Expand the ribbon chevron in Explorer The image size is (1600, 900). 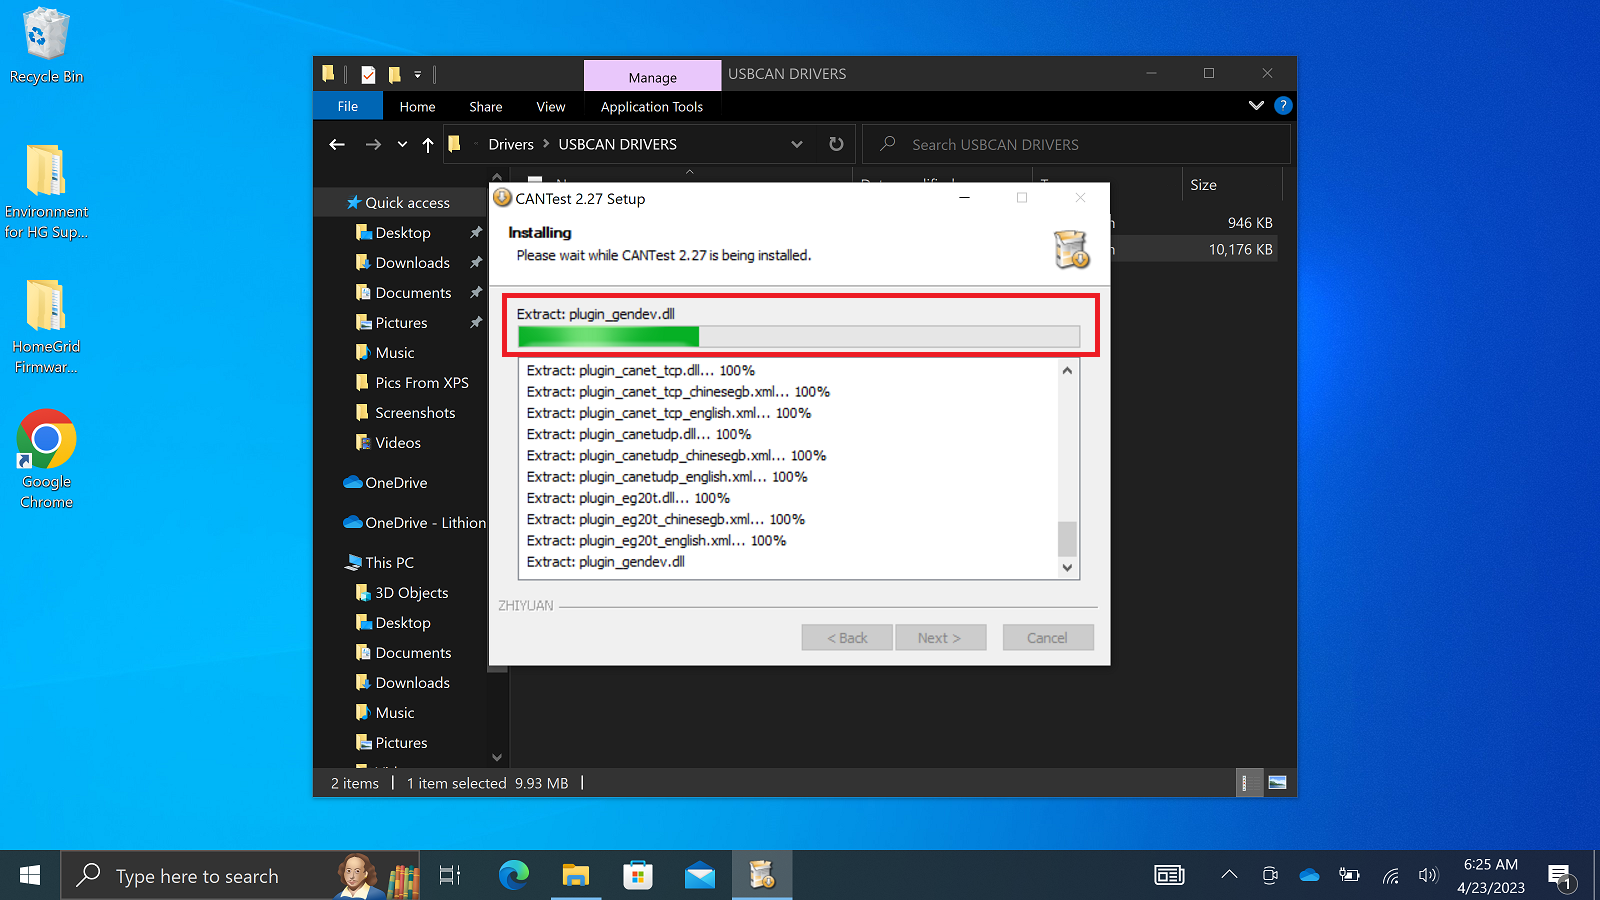(x=1256, y=105)
